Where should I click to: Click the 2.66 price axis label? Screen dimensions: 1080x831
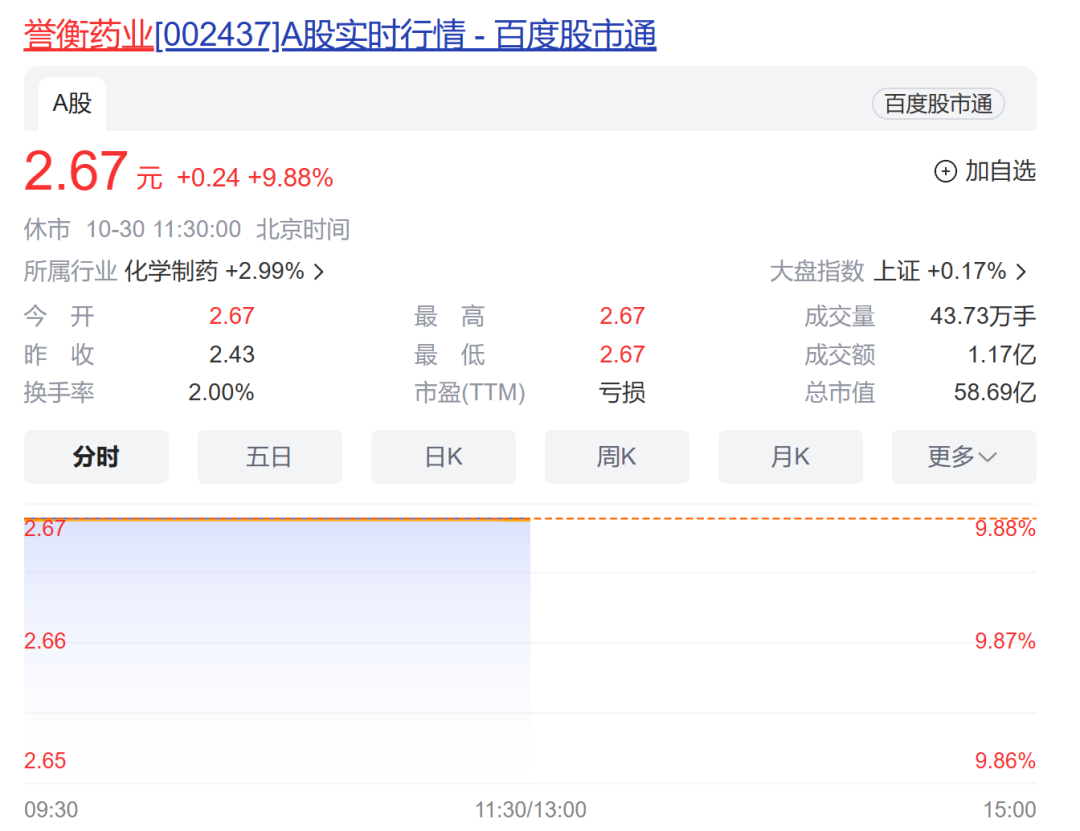[45, 642]
